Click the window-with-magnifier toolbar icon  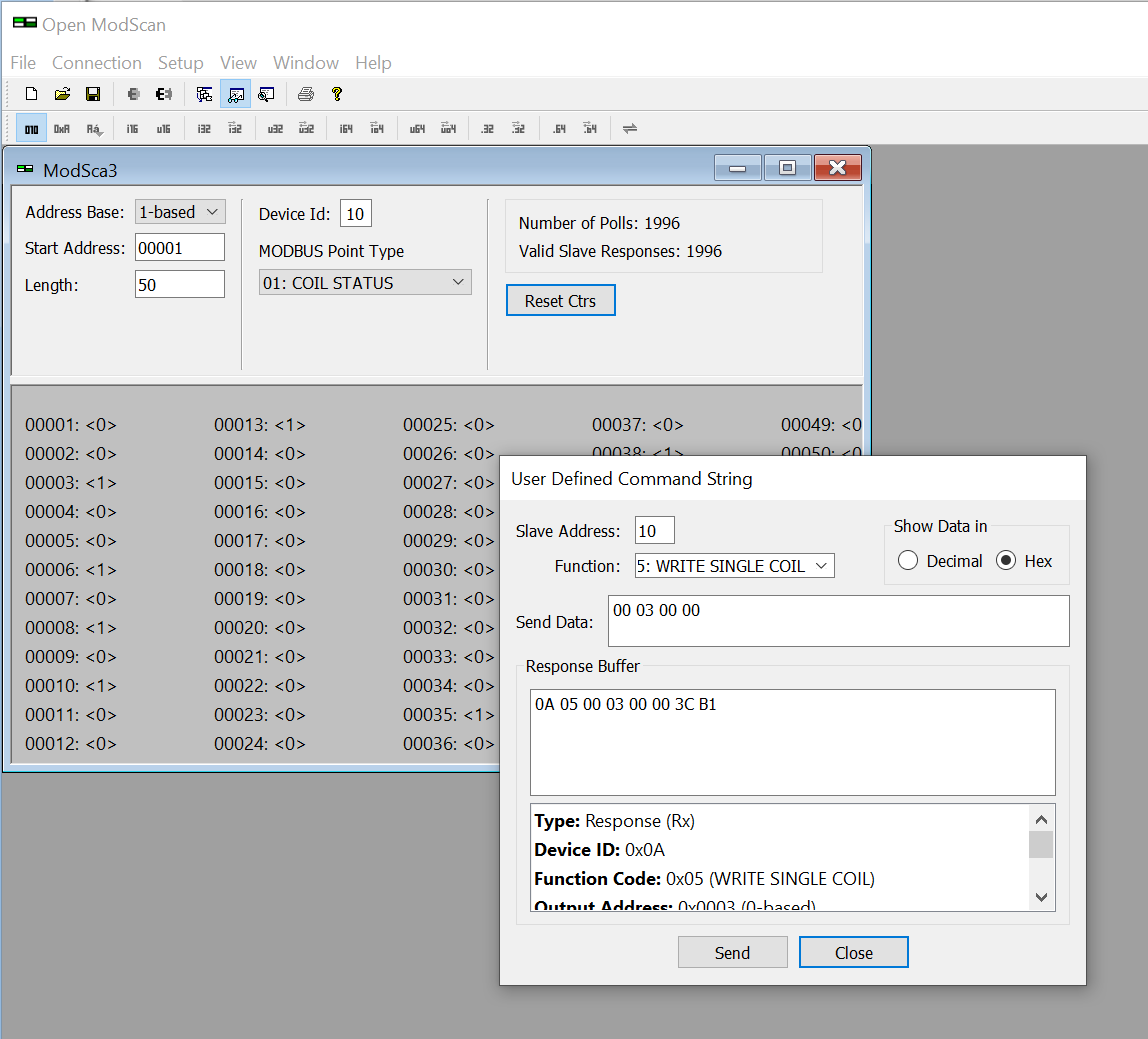tap(266, 94)
